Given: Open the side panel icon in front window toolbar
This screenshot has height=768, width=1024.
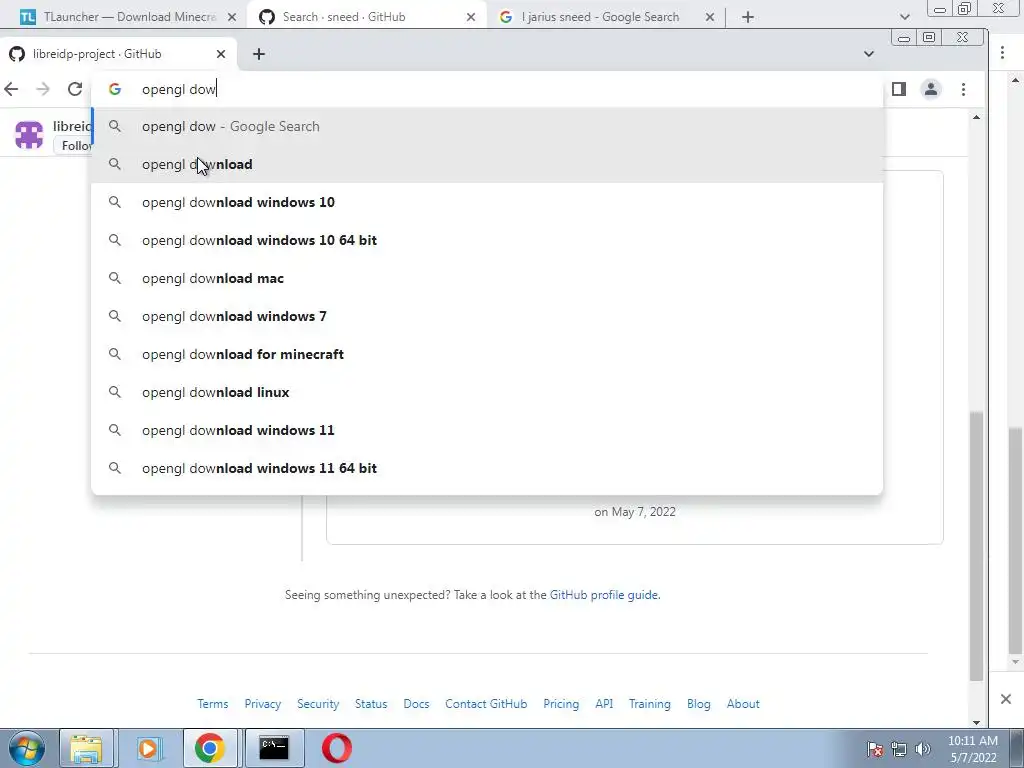Looking at the screenshot, I should (899, 89).
